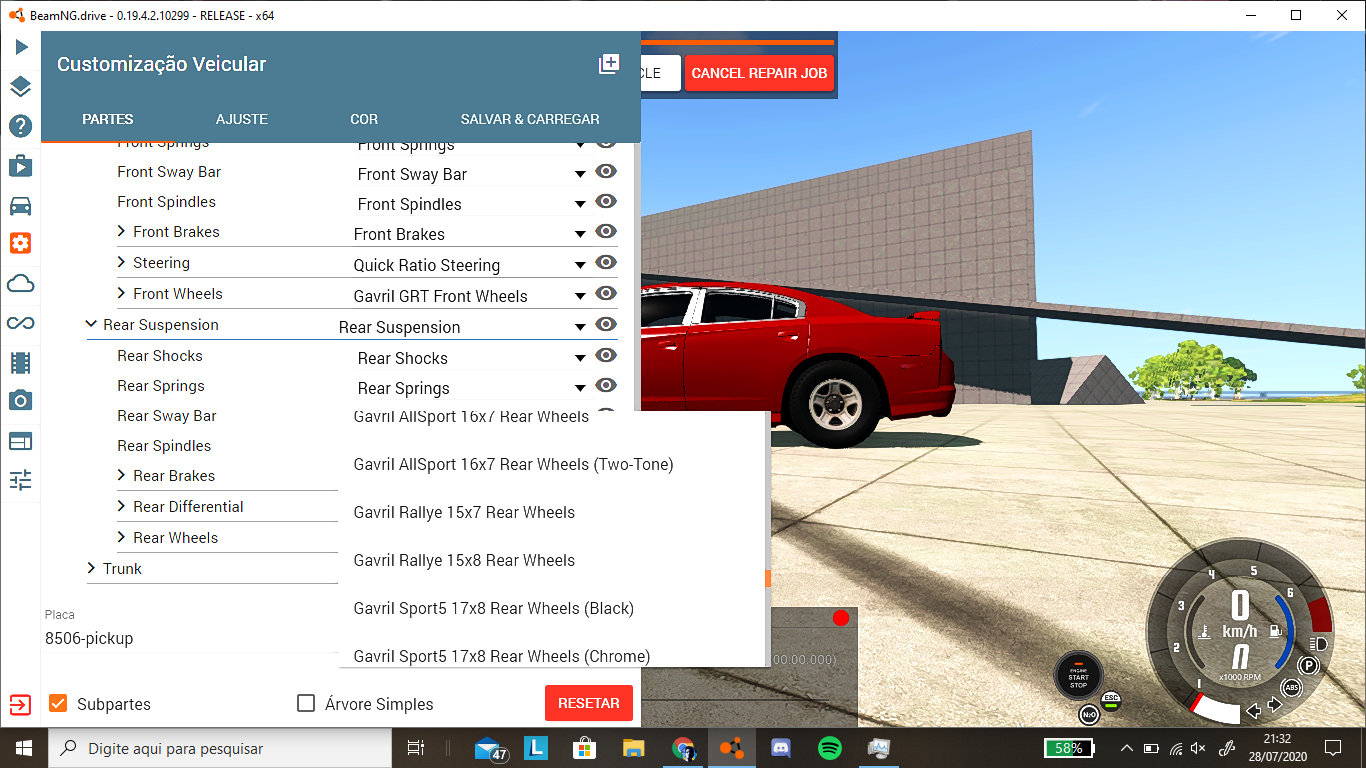The width and height of the screenshot is (1366, 768).
Task: Switch to the AJUSTE tab
Action: (x=242, y=119)
